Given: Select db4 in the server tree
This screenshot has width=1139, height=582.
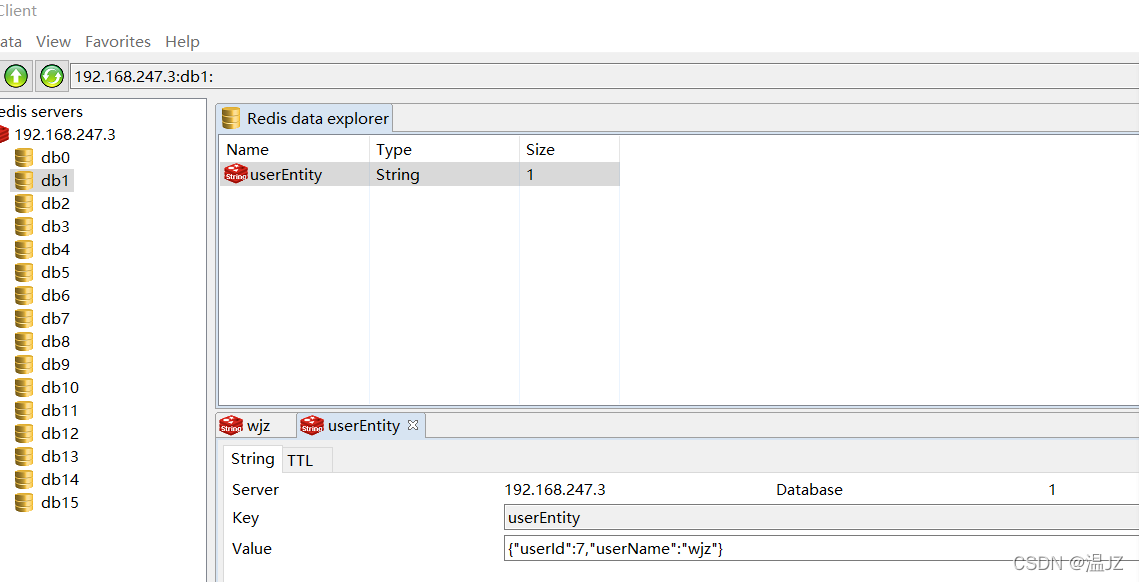Looking at the screenshot, I should point(55,249).
